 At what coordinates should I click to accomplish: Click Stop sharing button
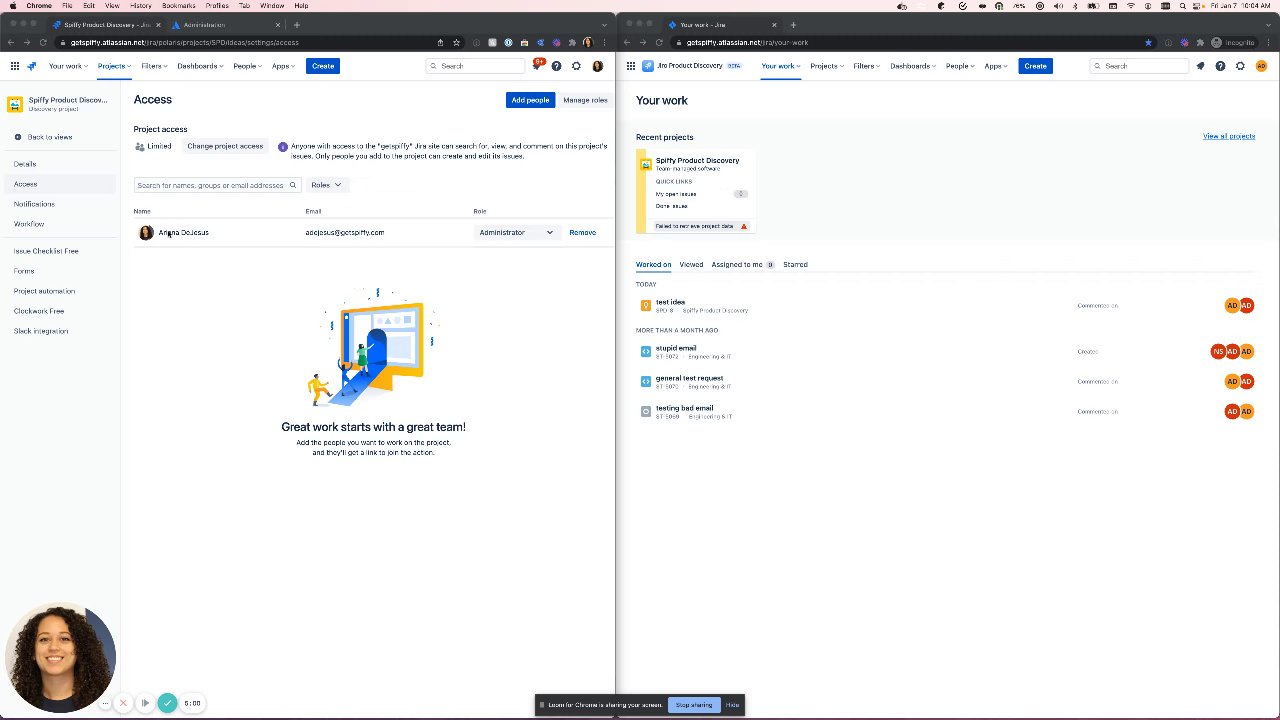tap(694, 705)
